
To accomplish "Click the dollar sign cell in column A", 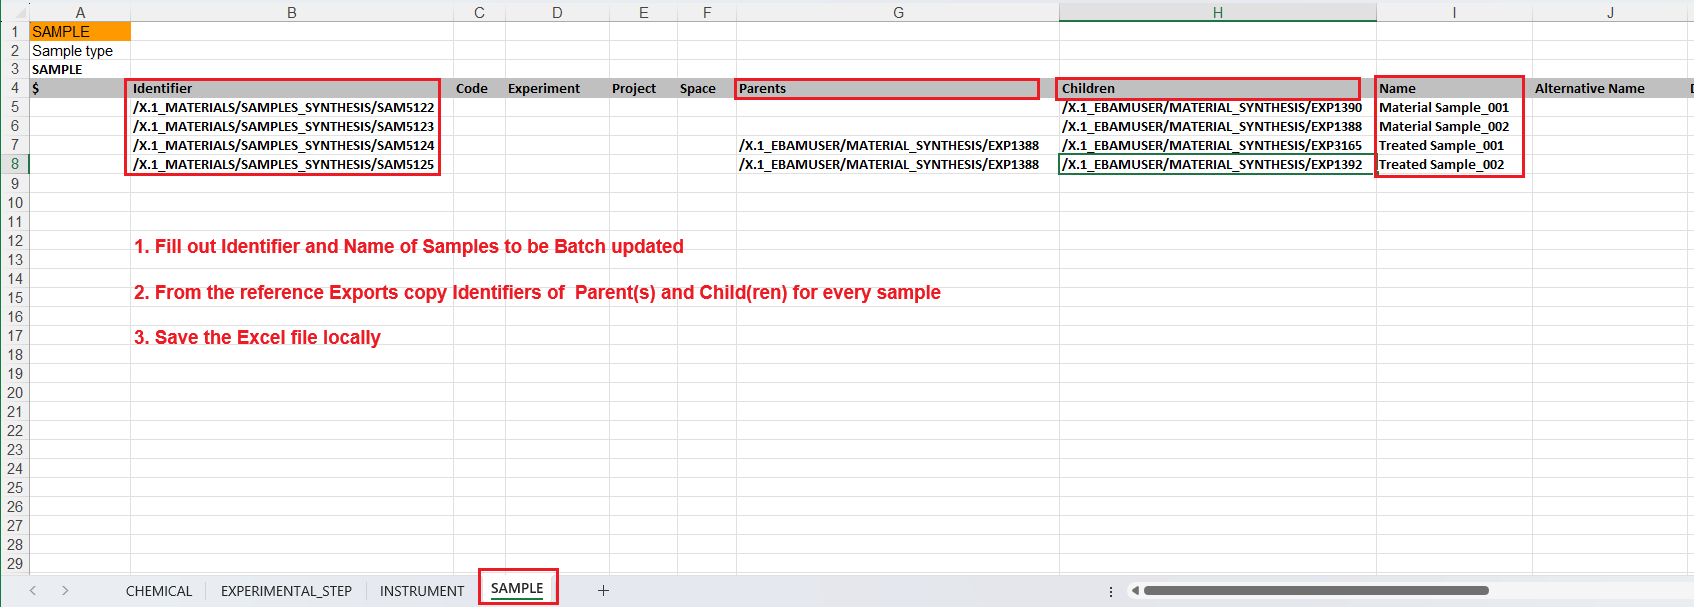I will [80, 88].
